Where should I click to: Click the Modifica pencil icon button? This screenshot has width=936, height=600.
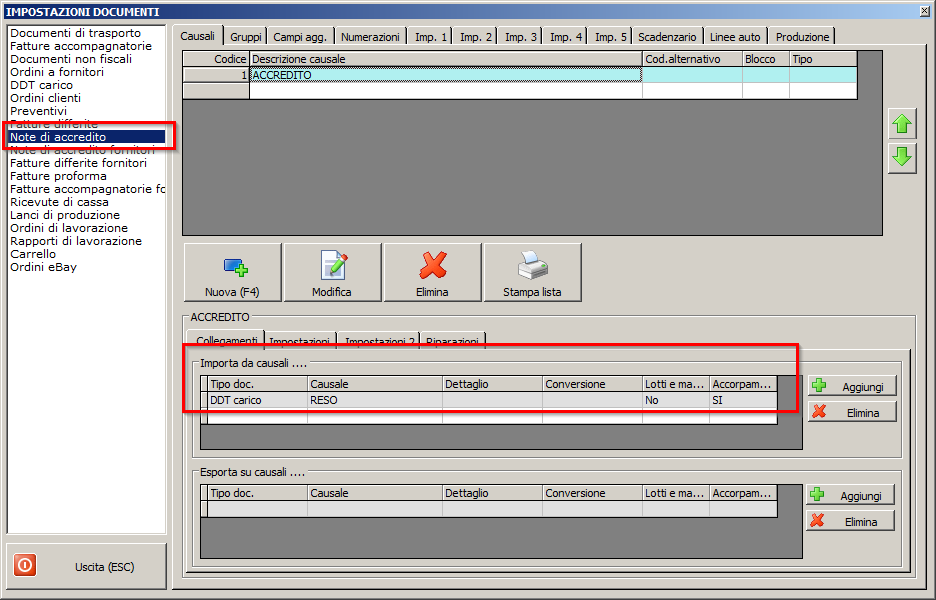(x=332, y=272)
